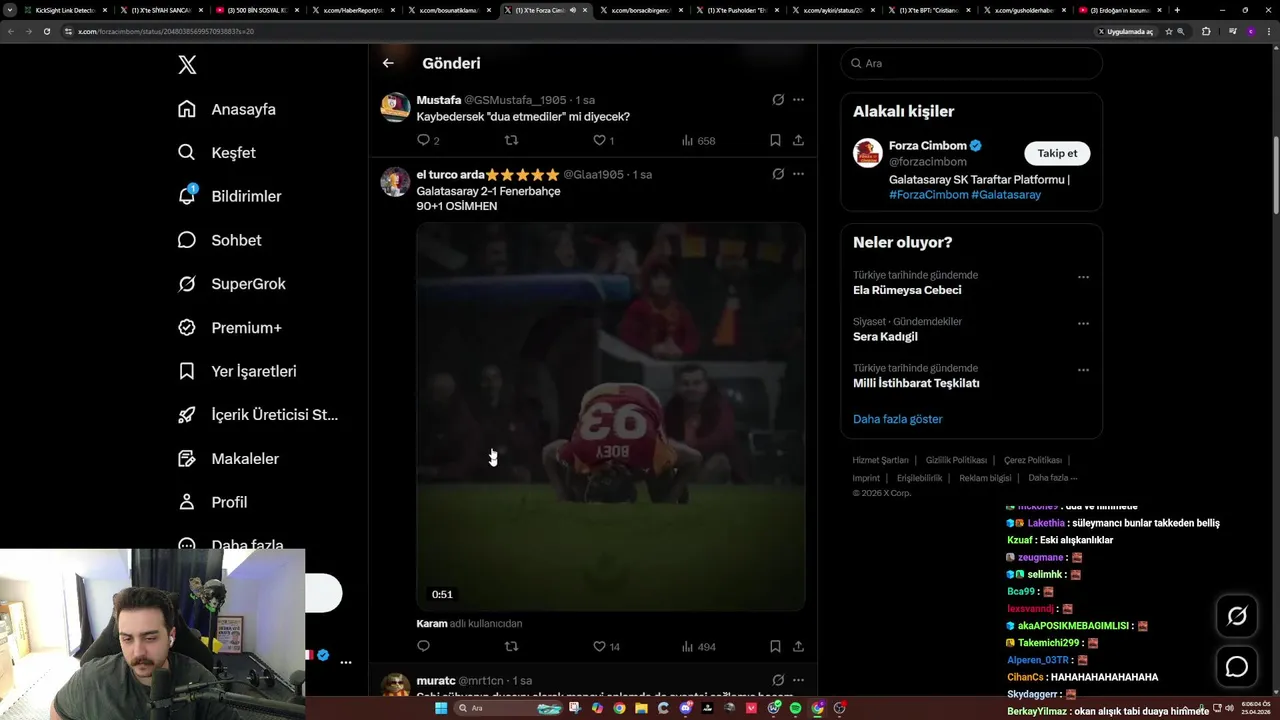
Task: Open the X logo home link
Action: click(x=187, y=65)
